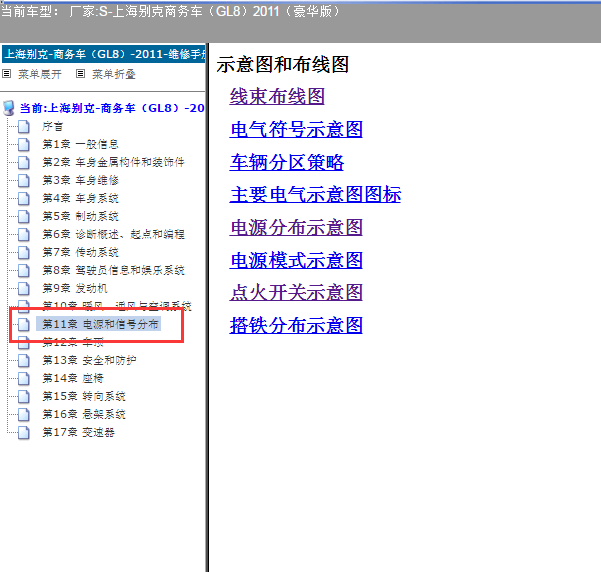Click the computer icon at tree root
The image size is (601, 572).
click(x=8, y=108)
